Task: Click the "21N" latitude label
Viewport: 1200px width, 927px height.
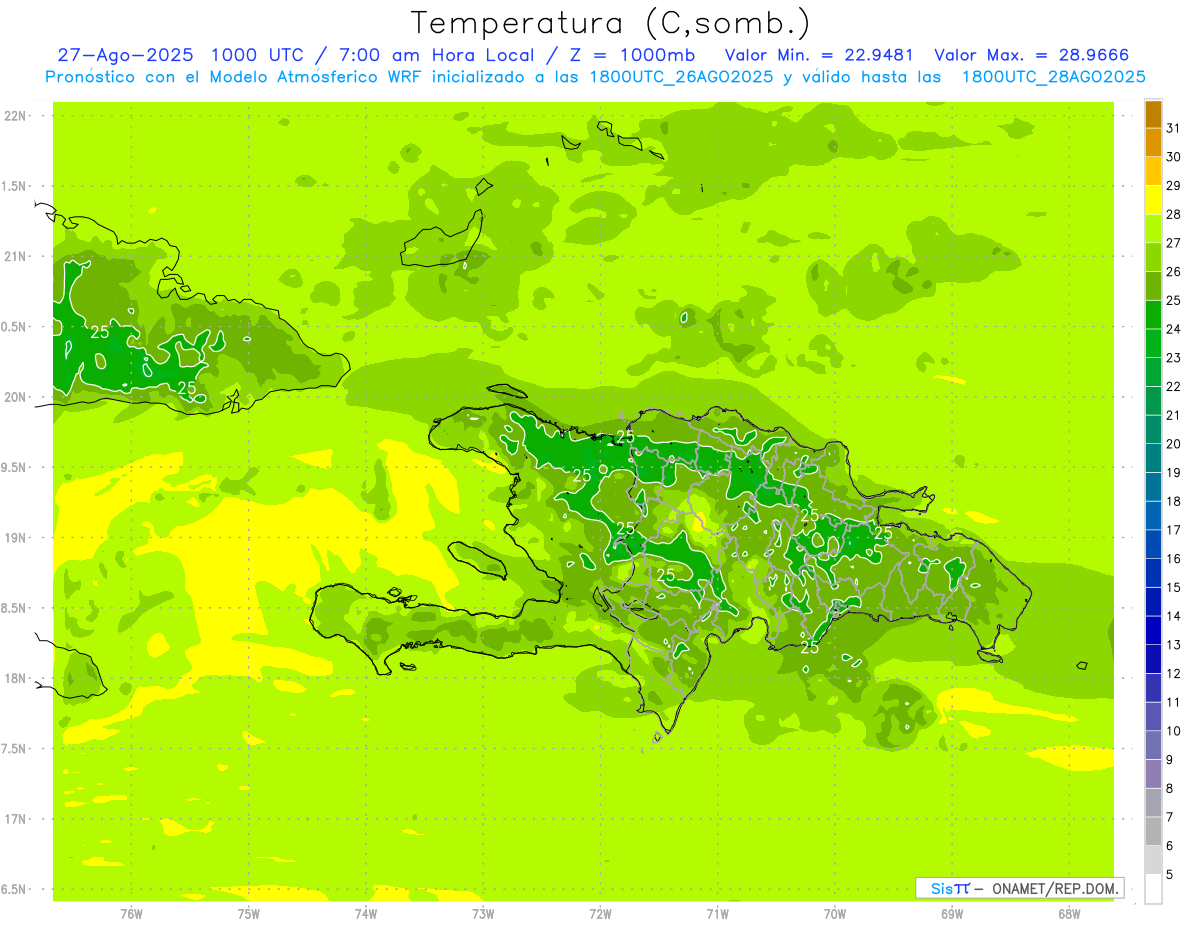Action: [x=15, y=257]
